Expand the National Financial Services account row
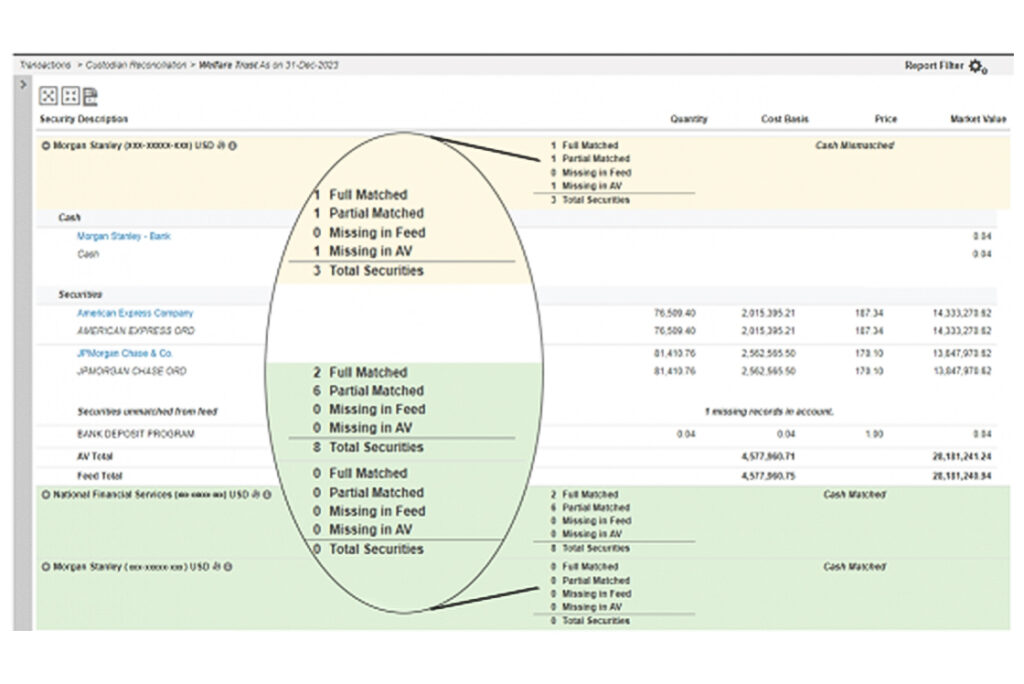Screen dimensions: 1024x684 pyautogui.click(x=45, y=495)
